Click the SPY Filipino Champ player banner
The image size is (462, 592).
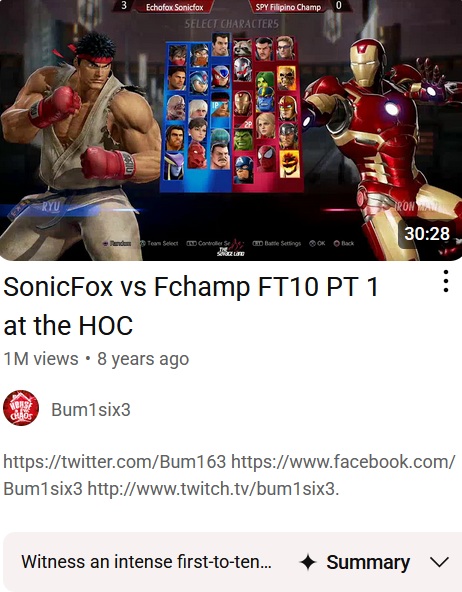coord(288,7)
